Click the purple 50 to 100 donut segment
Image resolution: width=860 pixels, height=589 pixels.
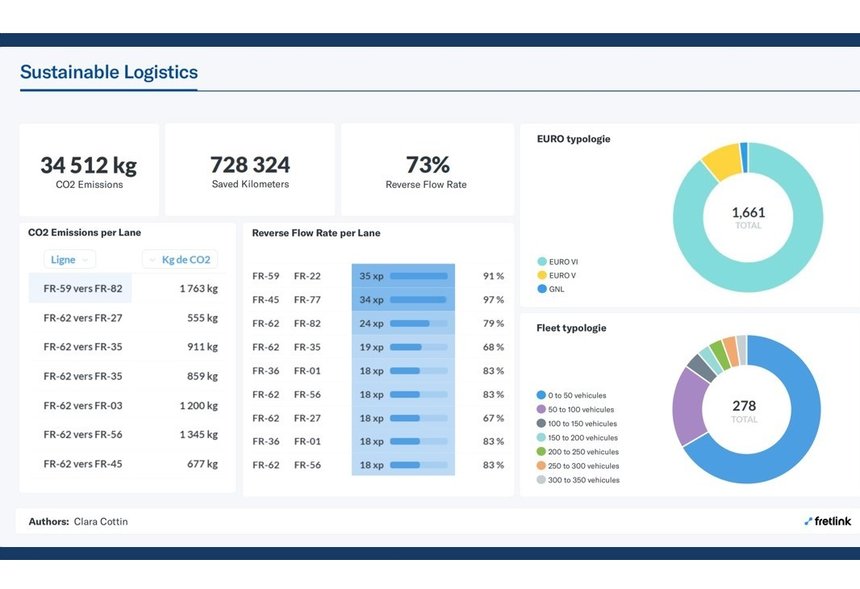click(689, 406)
